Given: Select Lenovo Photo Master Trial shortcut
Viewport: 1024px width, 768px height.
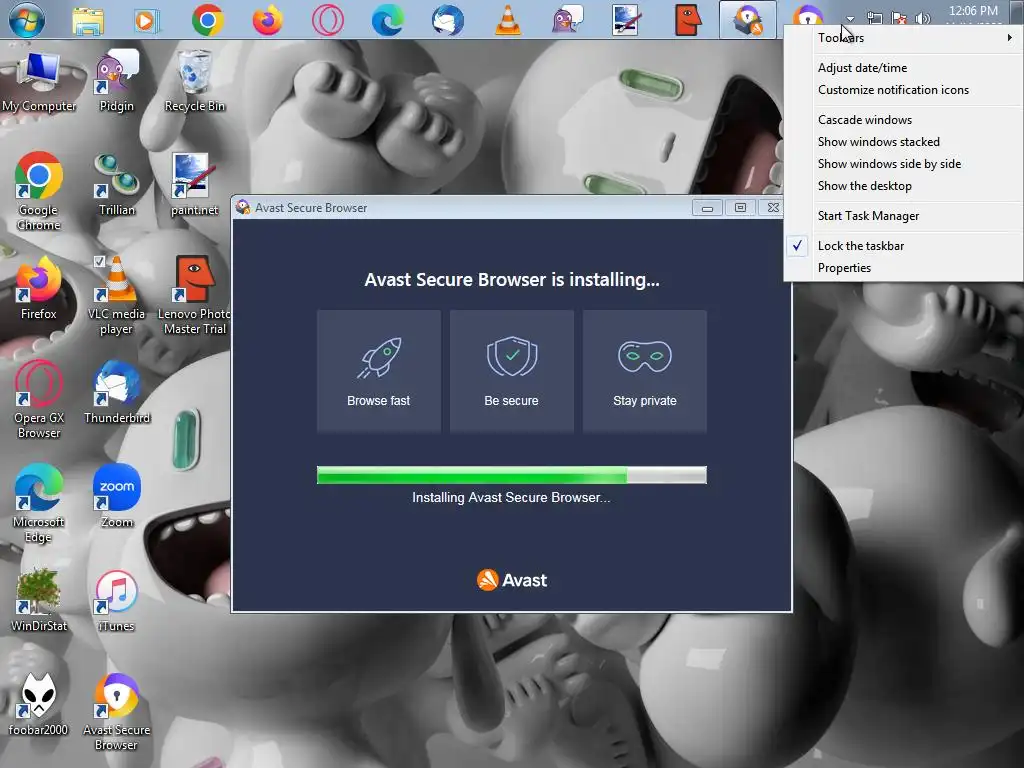Looking at the screenshot, I should (x=195, y=296).
